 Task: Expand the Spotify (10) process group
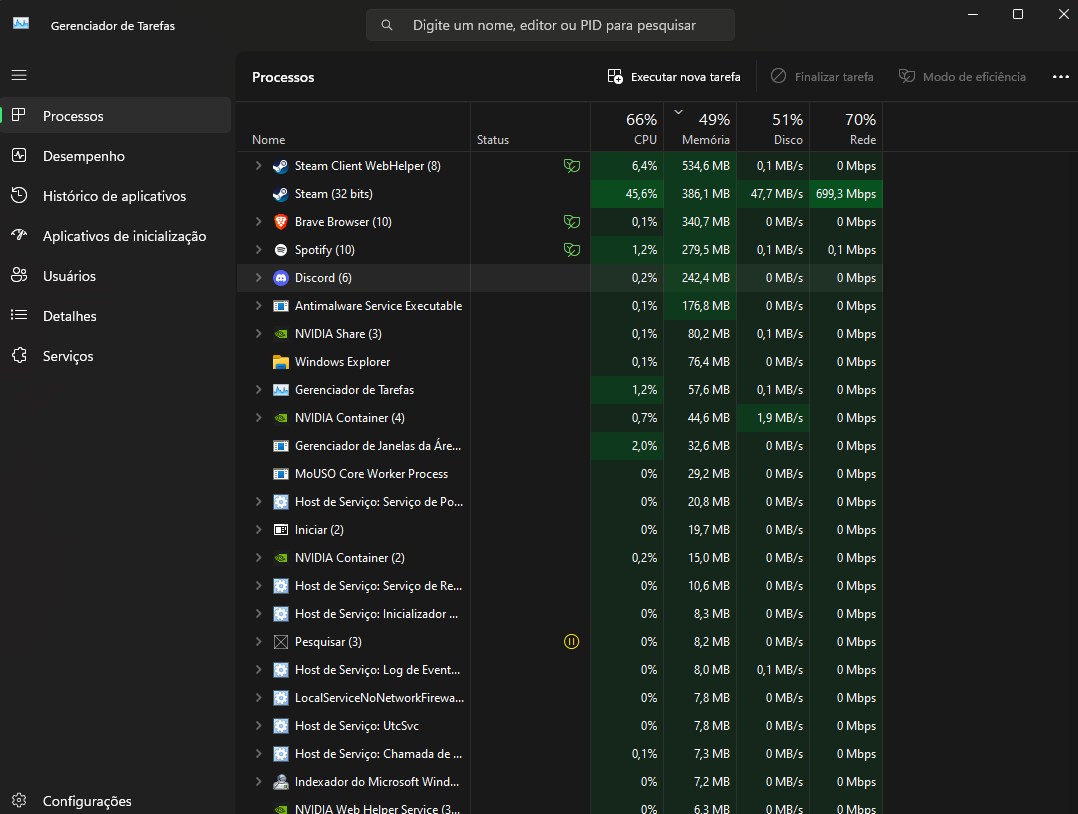click(258, 250)
